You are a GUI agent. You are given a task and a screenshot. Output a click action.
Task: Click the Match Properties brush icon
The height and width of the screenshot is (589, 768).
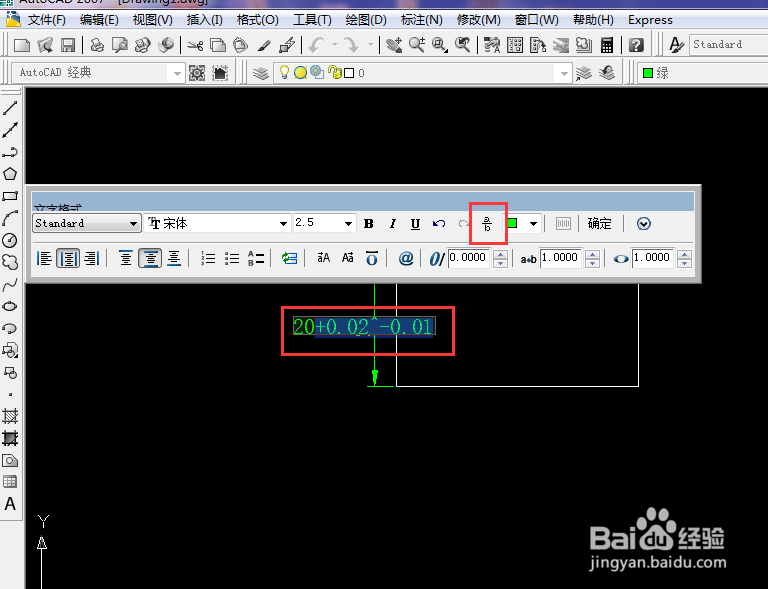pos(264,46)
